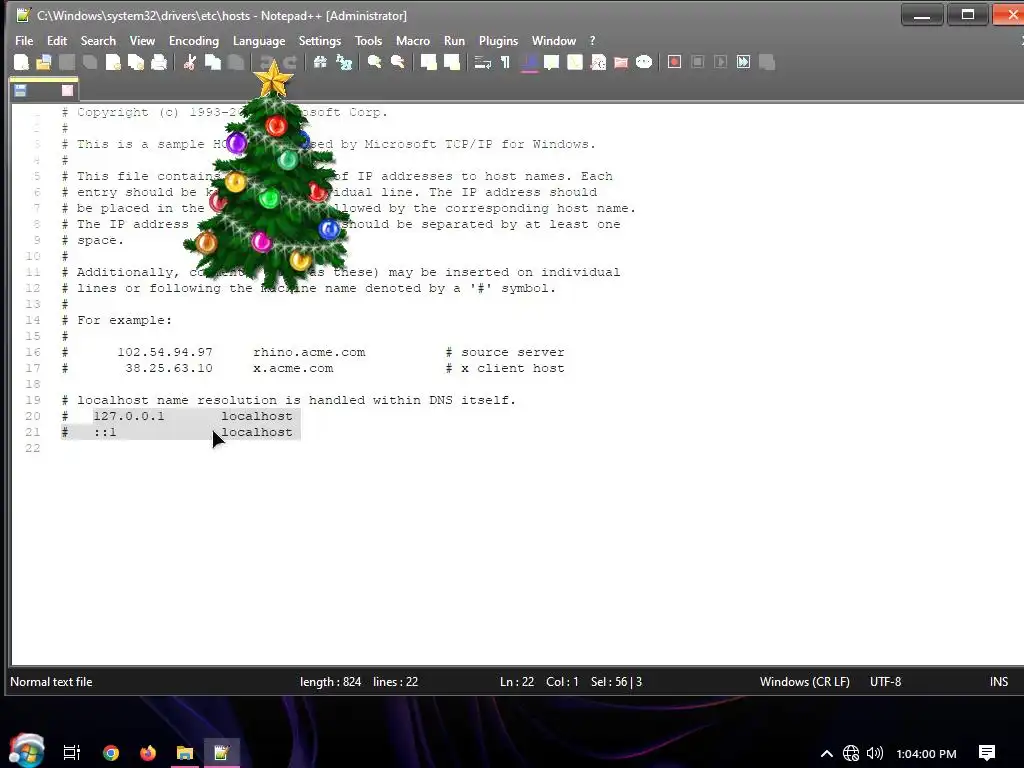This screenshot has width=1024, height=768.
Task: Close current document using toolbar icon
Action: 113,62
